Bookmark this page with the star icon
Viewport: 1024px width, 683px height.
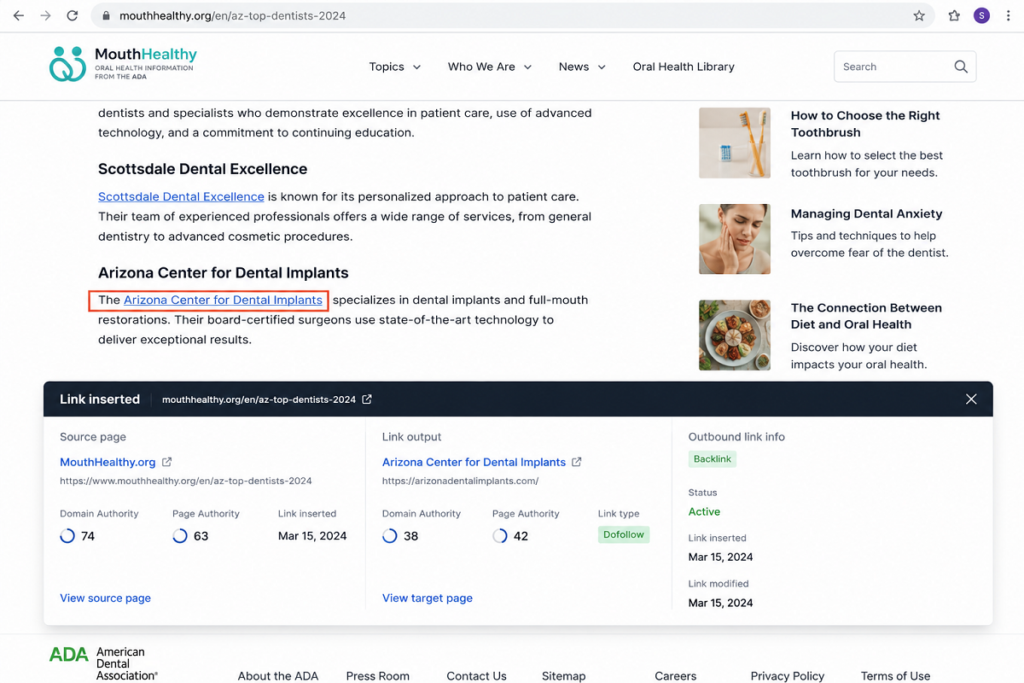pyautogui.click(x=919, y=16)
